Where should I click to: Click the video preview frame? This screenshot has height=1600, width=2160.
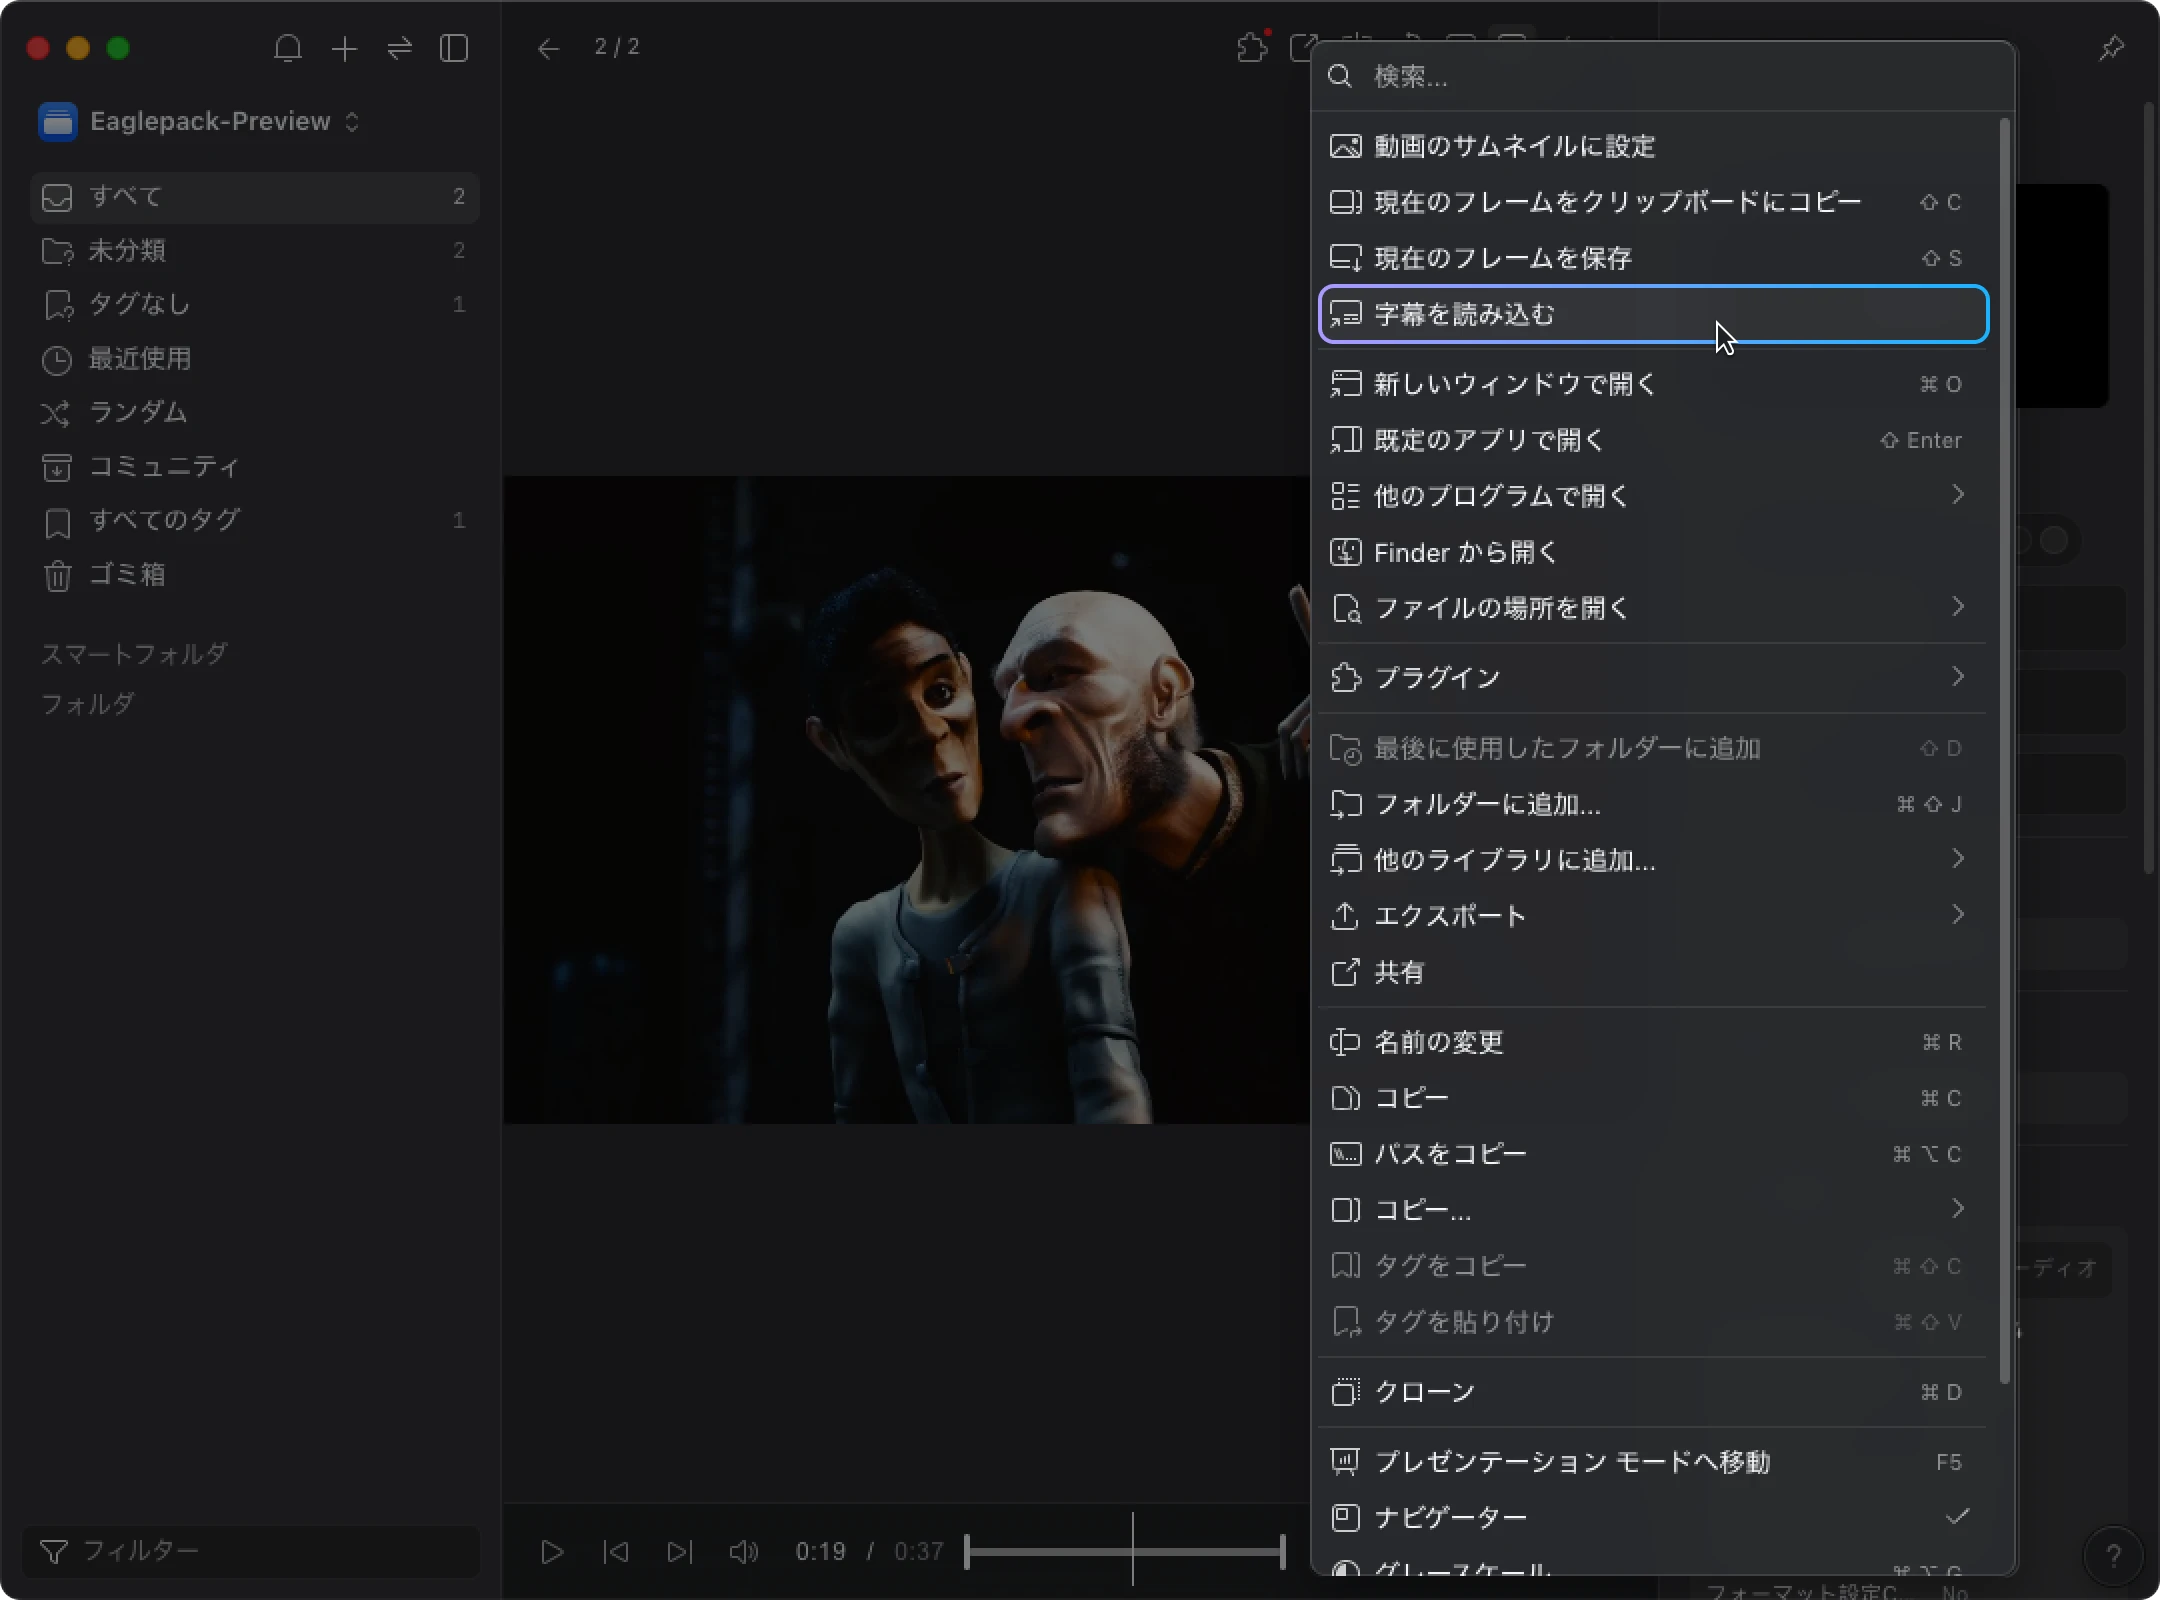click(906, 800)
